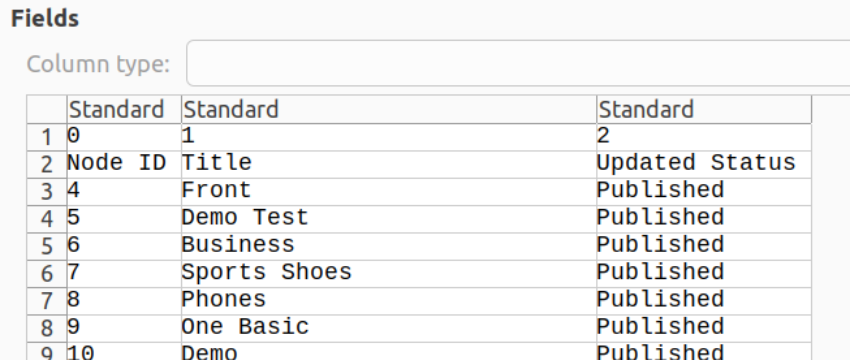The height and width of the screenshot is (360, 850).
Task: Select the second Standard column header
Action: coord(389,110)
